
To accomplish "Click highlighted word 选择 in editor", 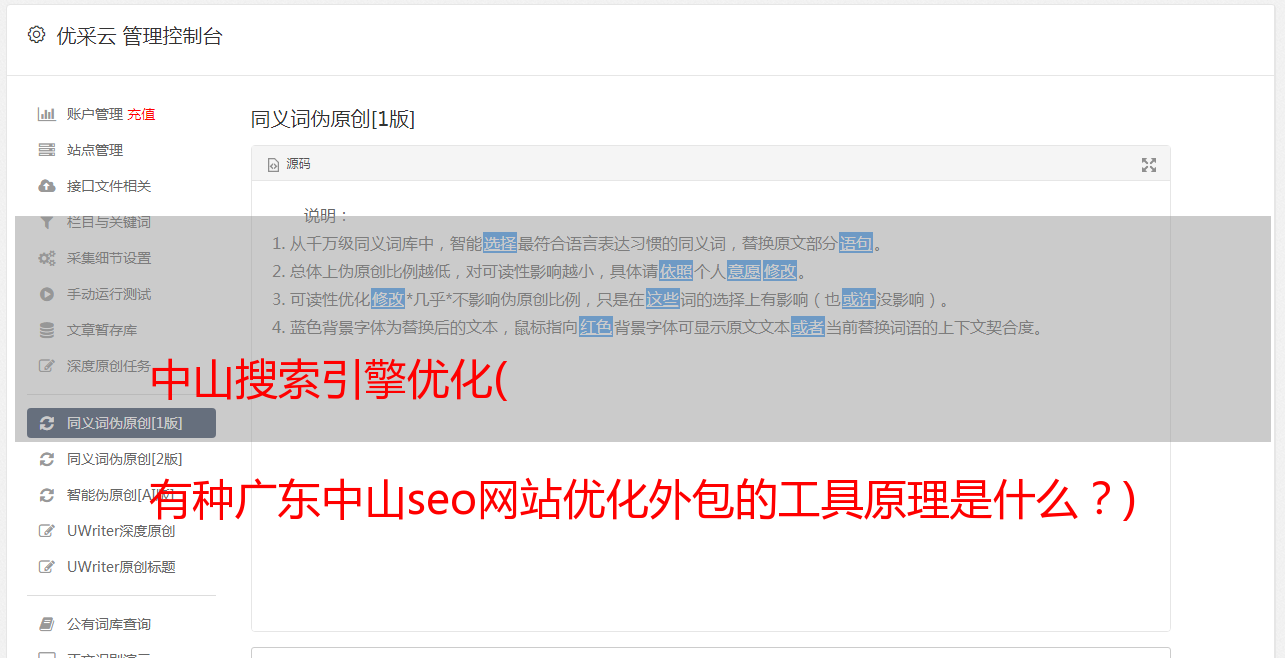I will point(500,243).
